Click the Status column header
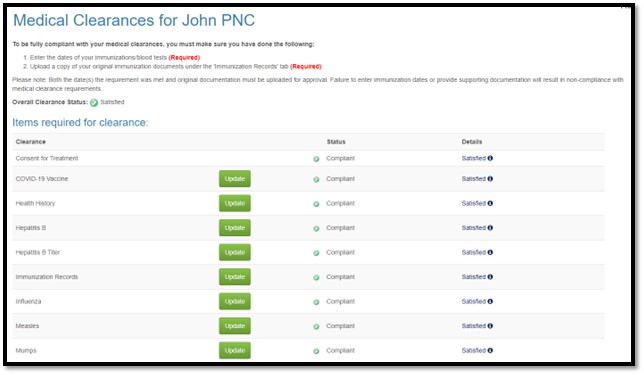The height and width of the screenshot is (375, 644). pos(336,142)
